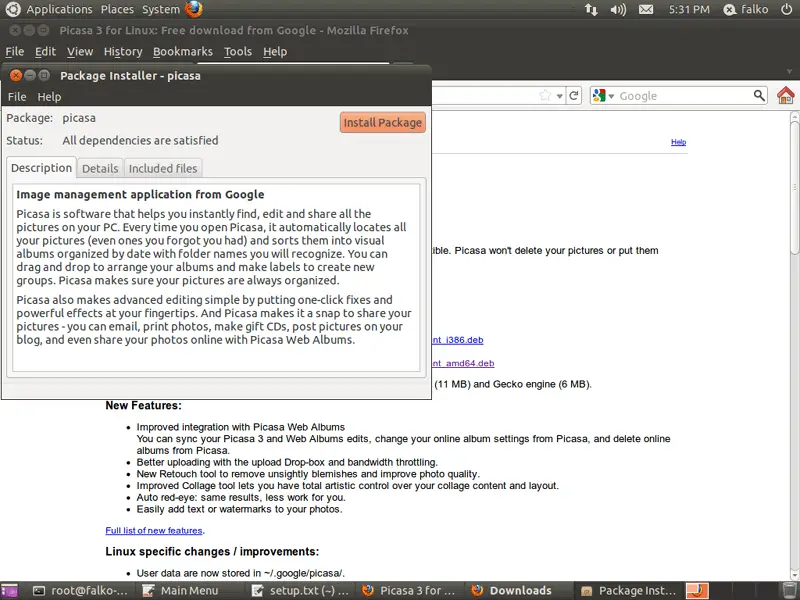The width and height of the screenshot is (800, 600).
Task: Click the "Linux specific changes / improvements:" heading
Action: point(212,552)
